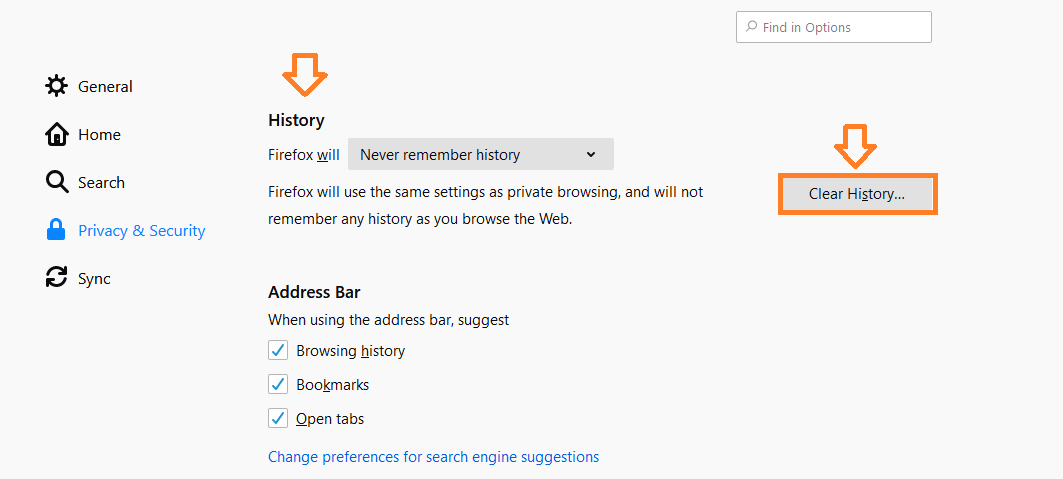Toggle the Browsing history checkbox
This screenshot has width=1063, height=479.
point(278,350)
